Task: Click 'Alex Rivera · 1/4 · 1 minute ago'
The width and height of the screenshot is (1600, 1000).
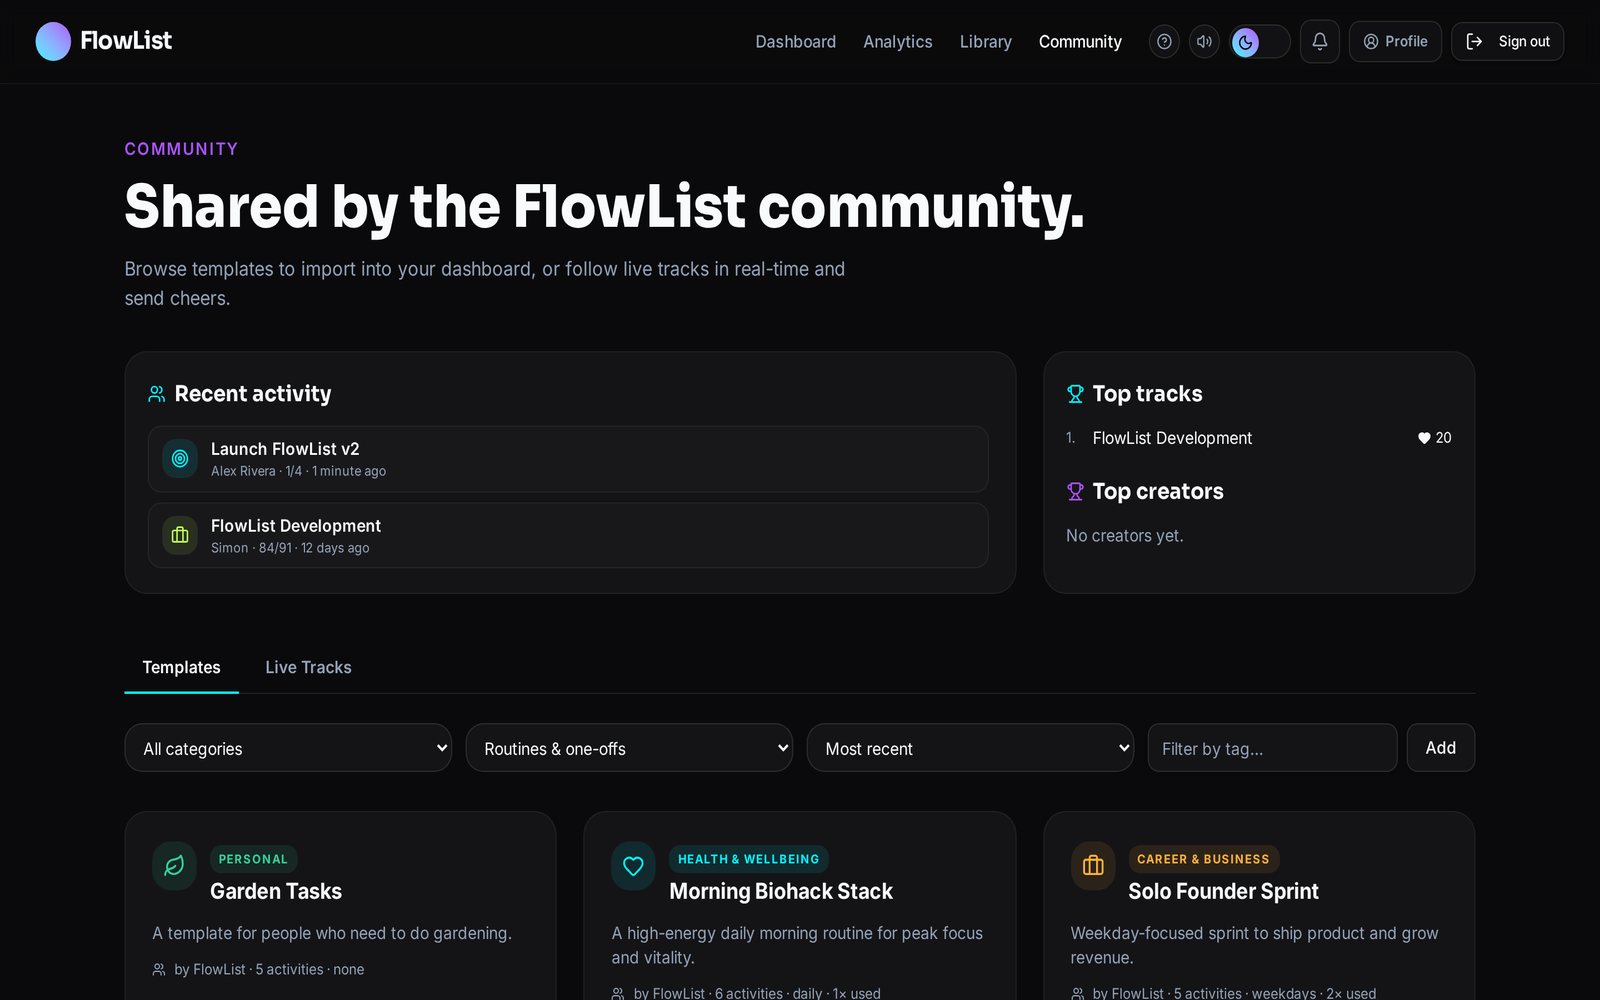Action: pos(298,471)
